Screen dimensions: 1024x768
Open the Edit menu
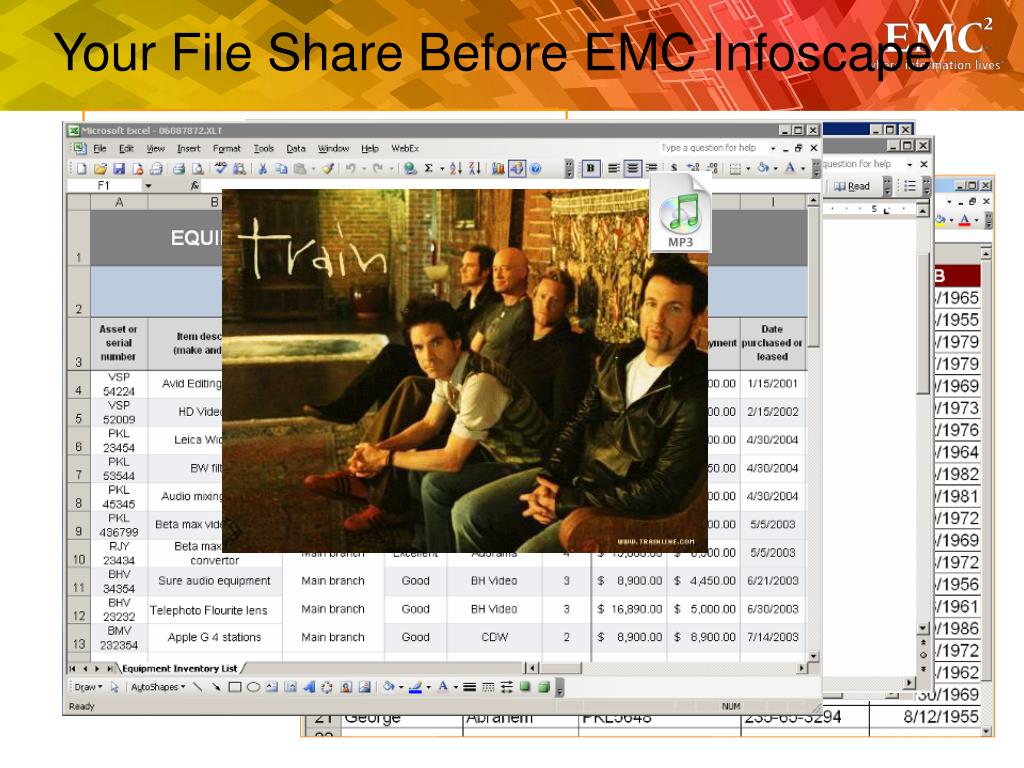pos(127,148)
